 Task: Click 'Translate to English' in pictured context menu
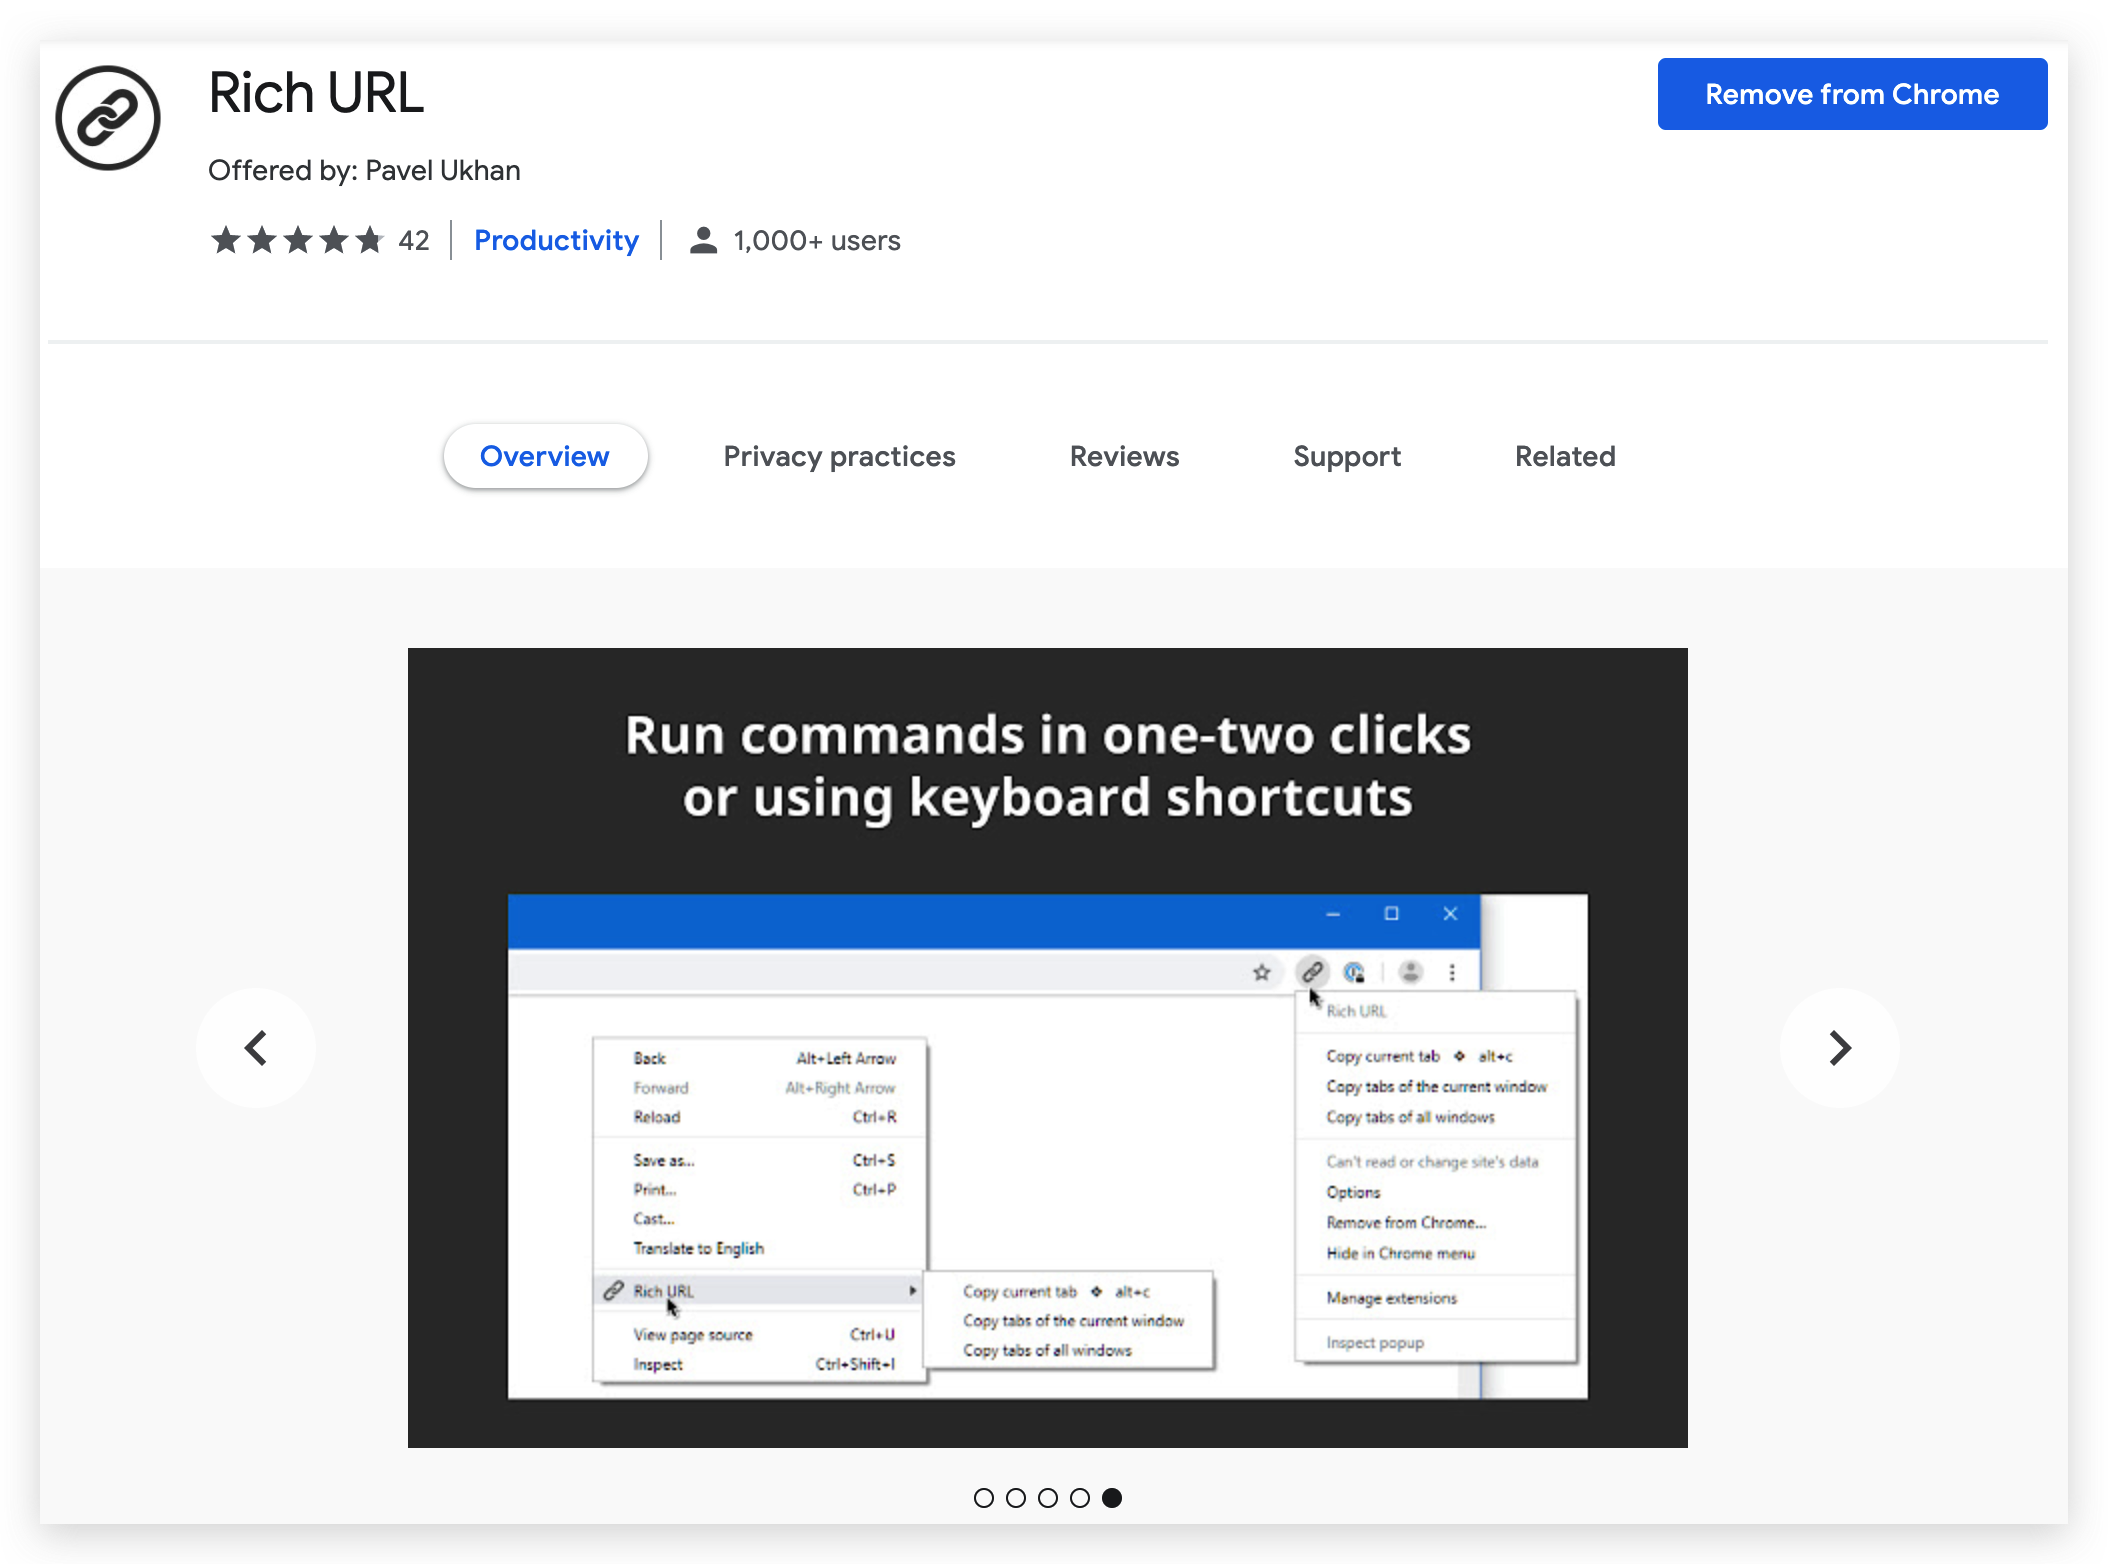point(698,1248)
